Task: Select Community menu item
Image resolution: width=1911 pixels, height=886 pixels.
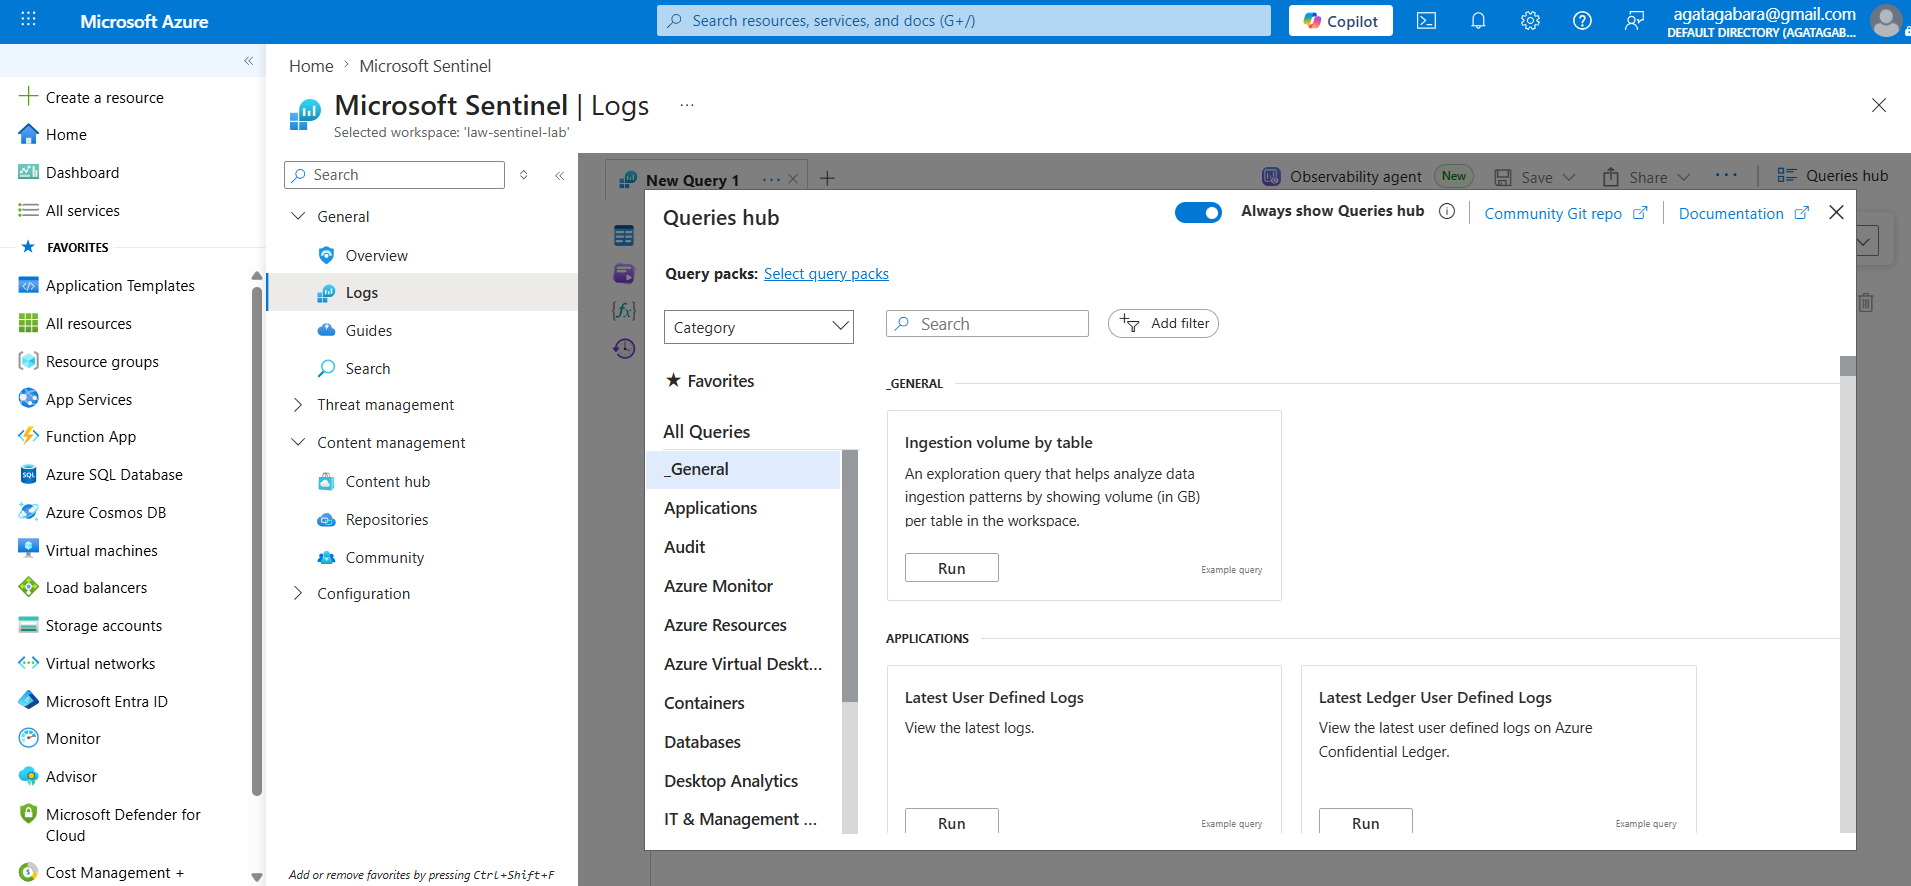Action: point(384,558)
